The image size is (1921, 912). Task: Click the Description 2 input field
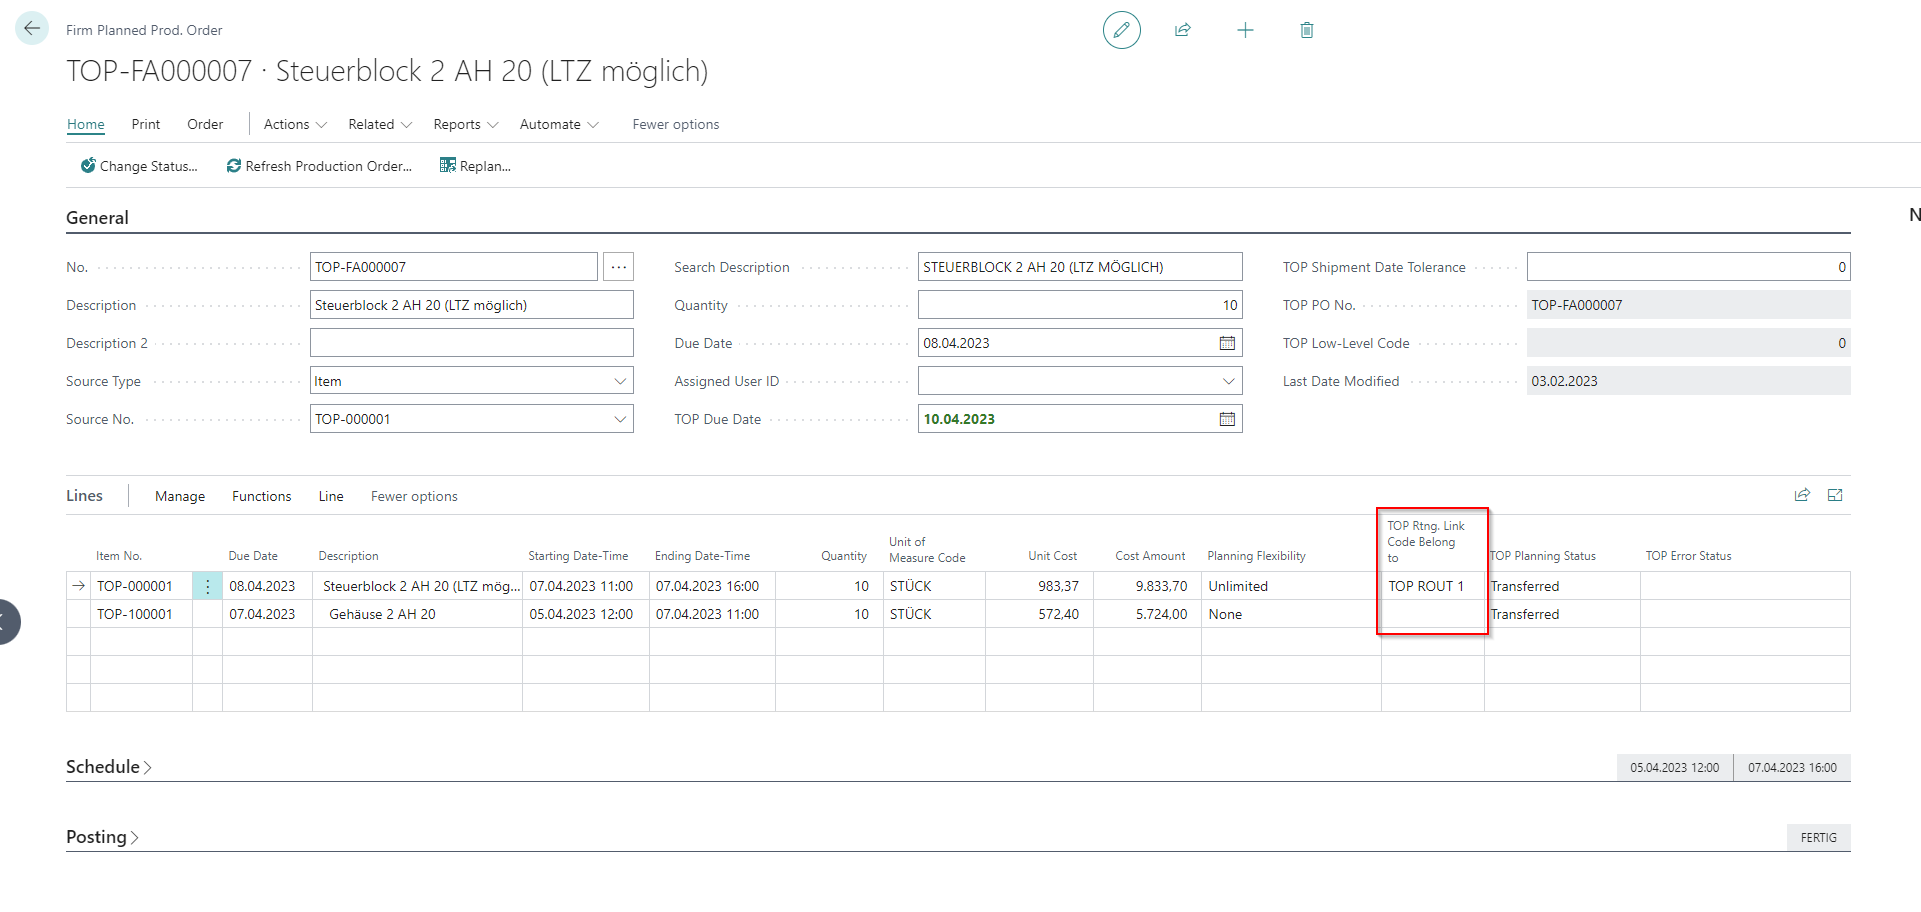(x=471, y=343)
